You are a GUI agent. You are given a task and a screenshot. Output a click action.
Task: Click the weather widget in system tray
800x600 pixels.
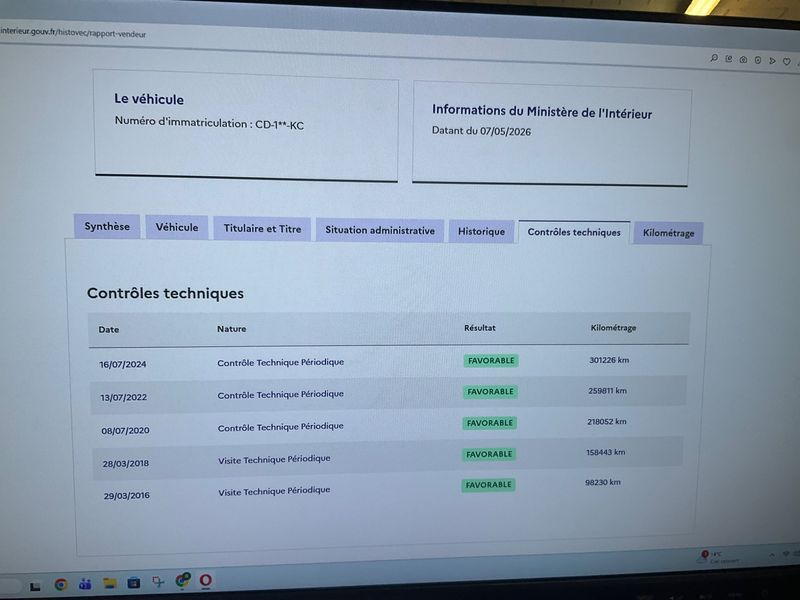click(x=718, y=557)
